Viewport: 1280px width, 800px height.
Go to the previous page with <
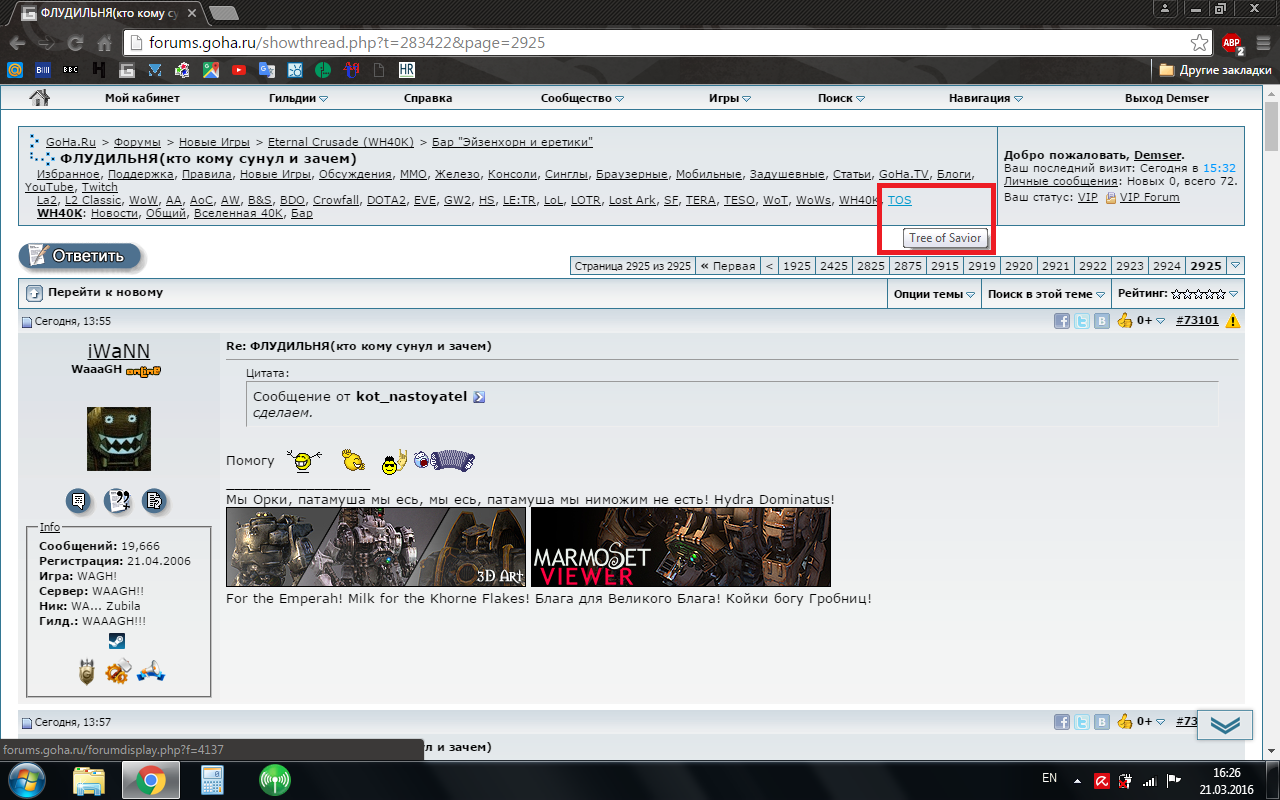tap(769, 266)
